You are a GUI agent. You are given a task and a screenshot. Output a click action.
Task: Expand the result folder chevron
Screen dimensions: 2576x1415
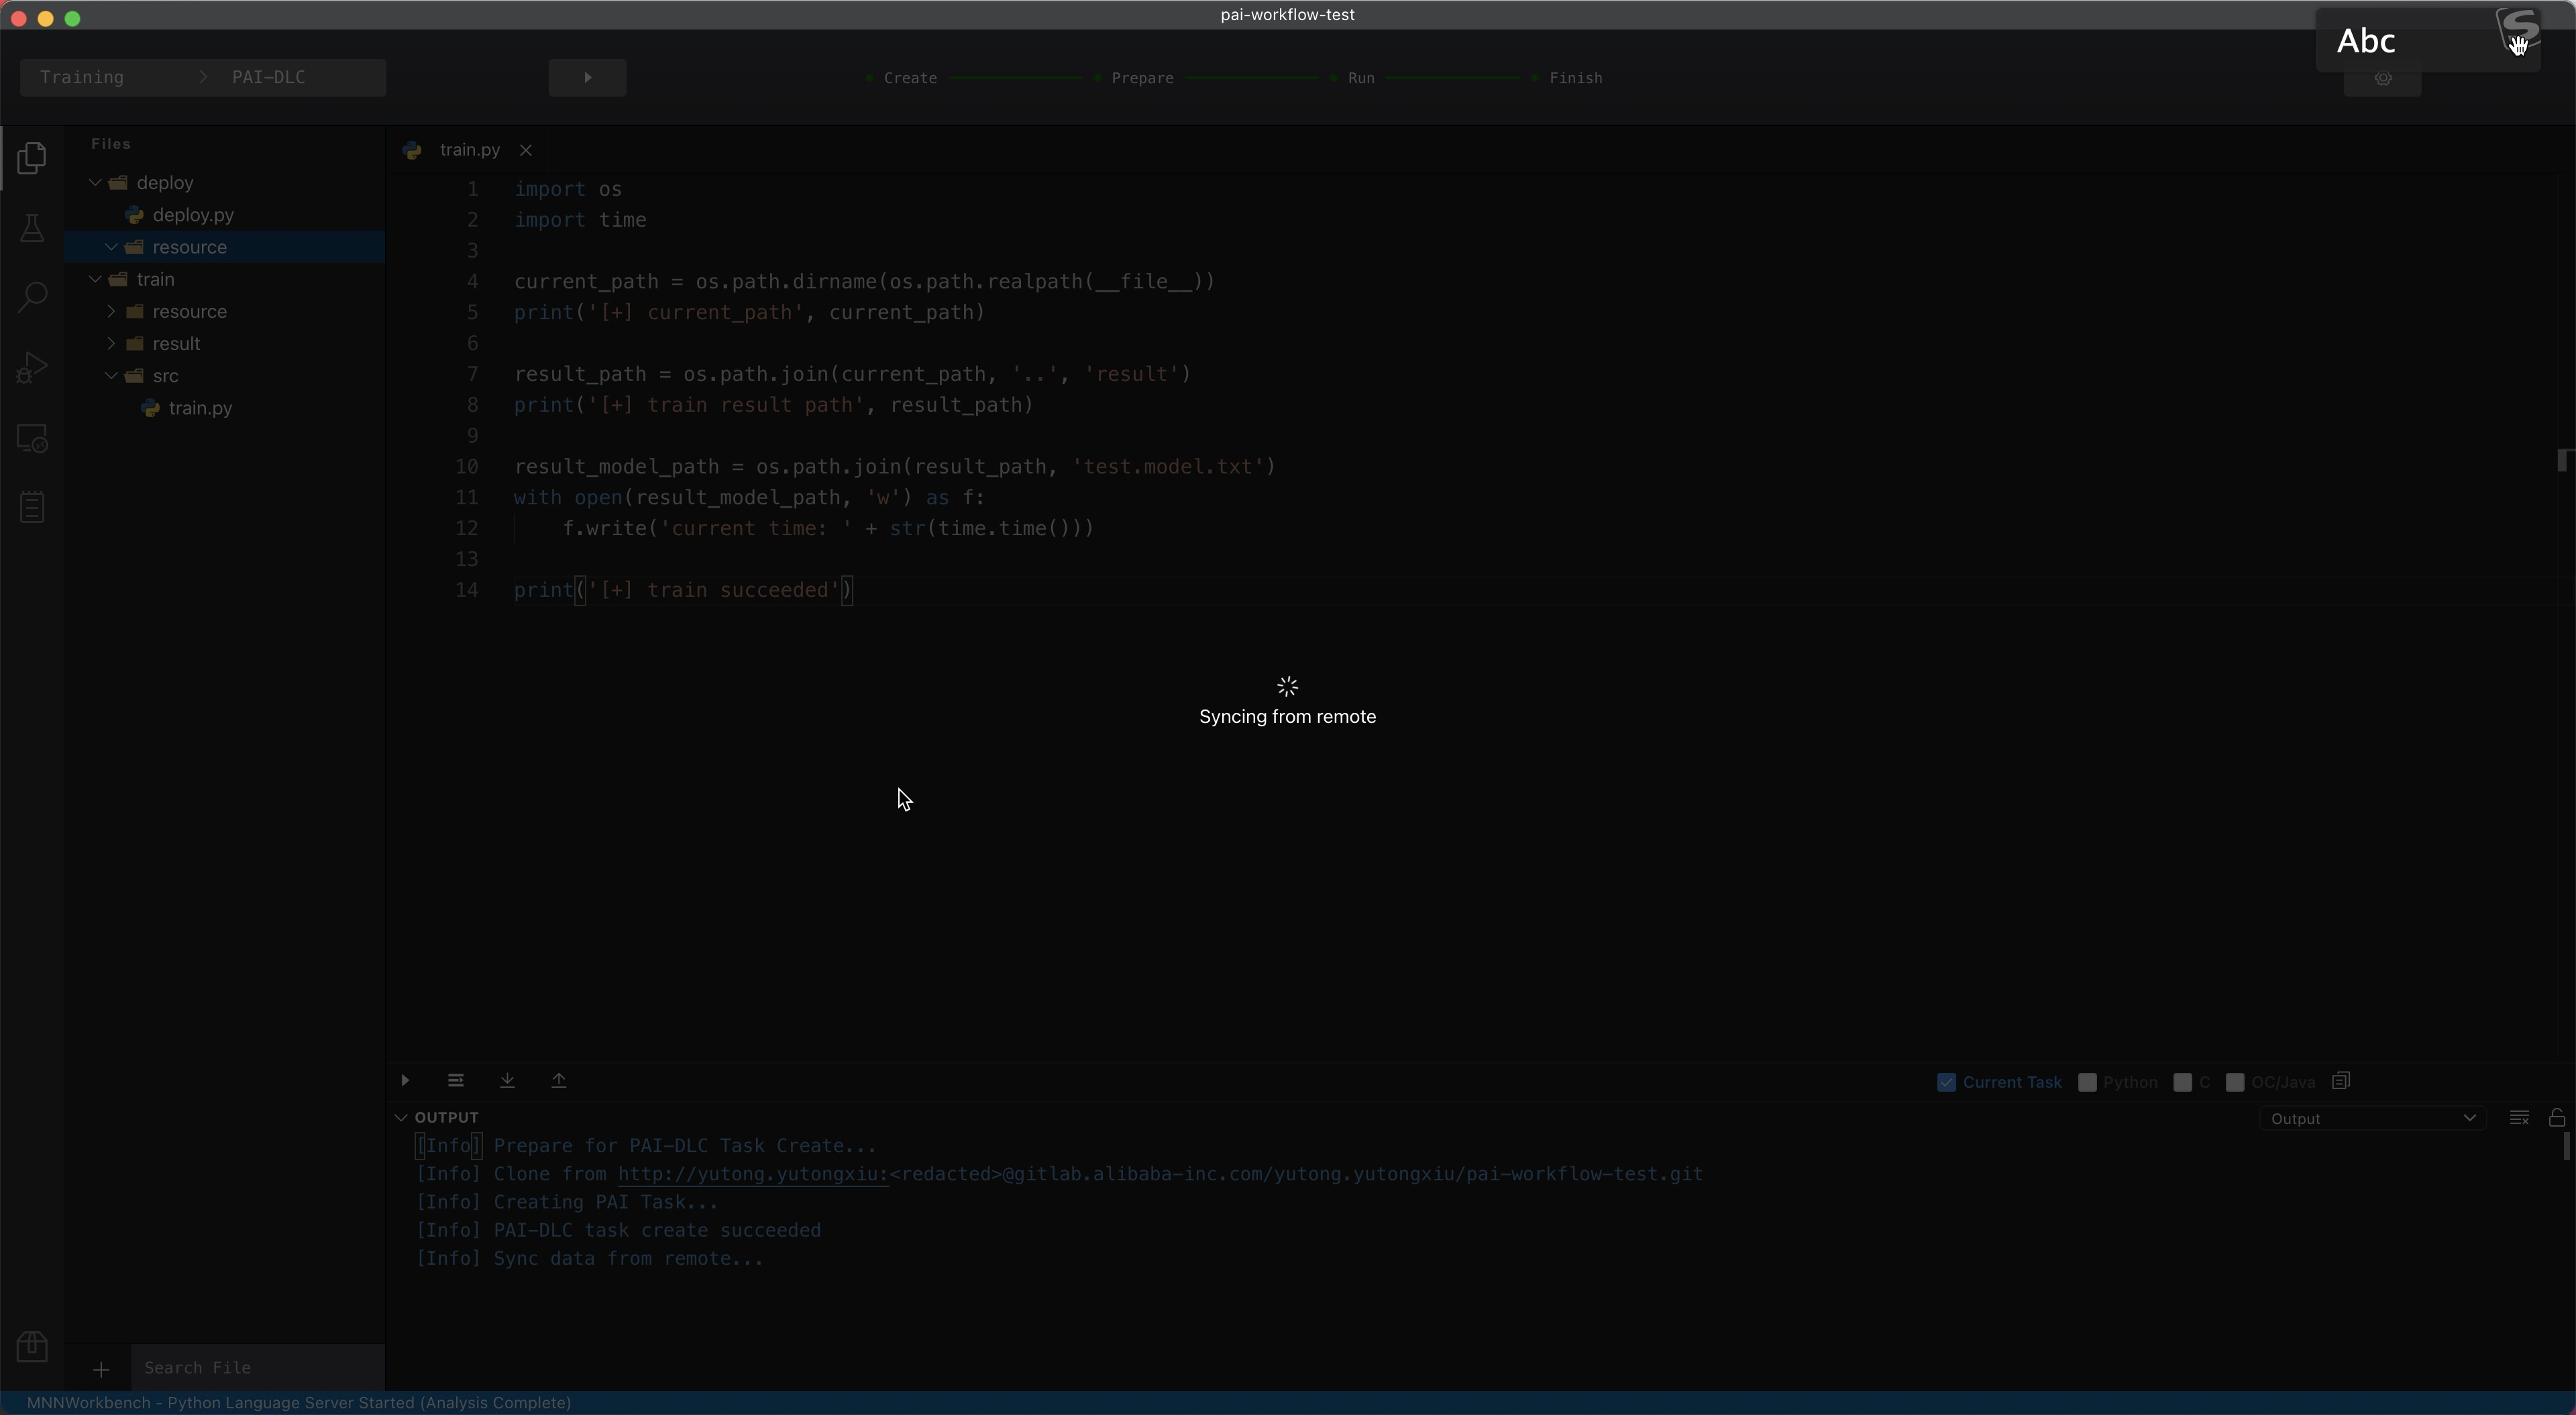click(112, 344)
